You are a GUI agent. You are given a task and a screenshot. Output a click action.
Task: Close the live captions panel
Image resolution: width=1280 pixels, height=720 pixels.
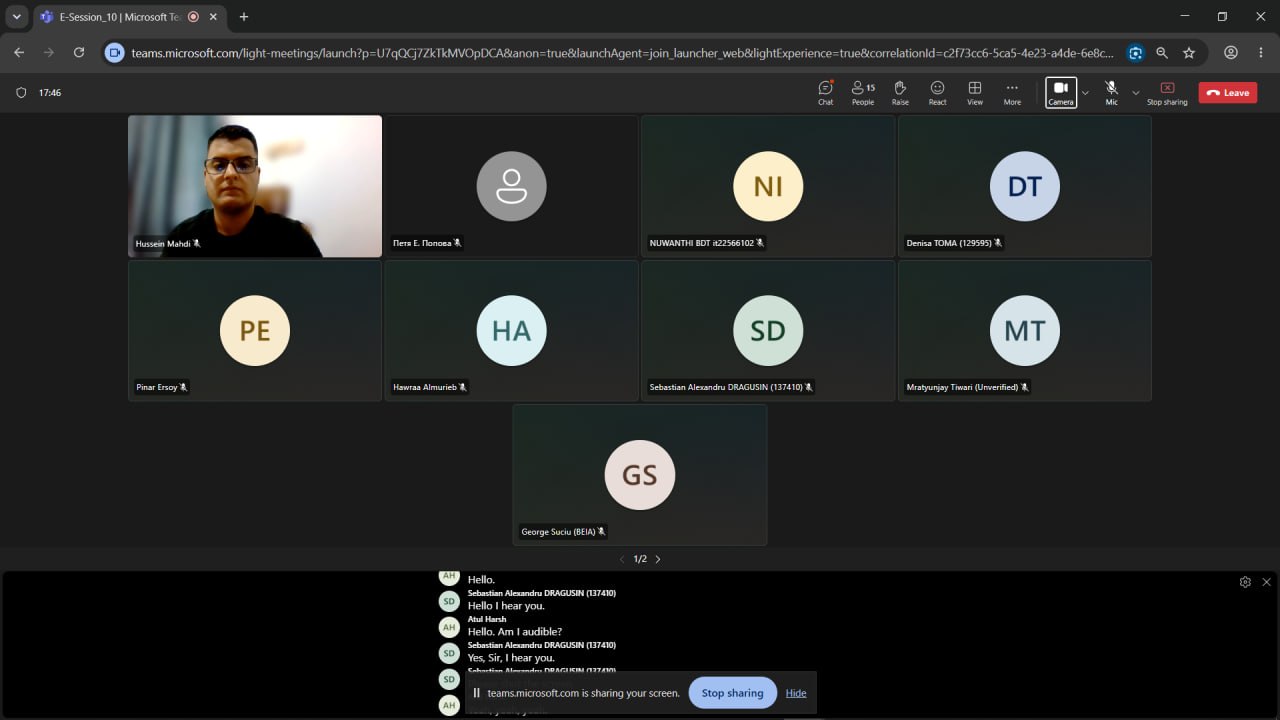[x=1266, y=582]
